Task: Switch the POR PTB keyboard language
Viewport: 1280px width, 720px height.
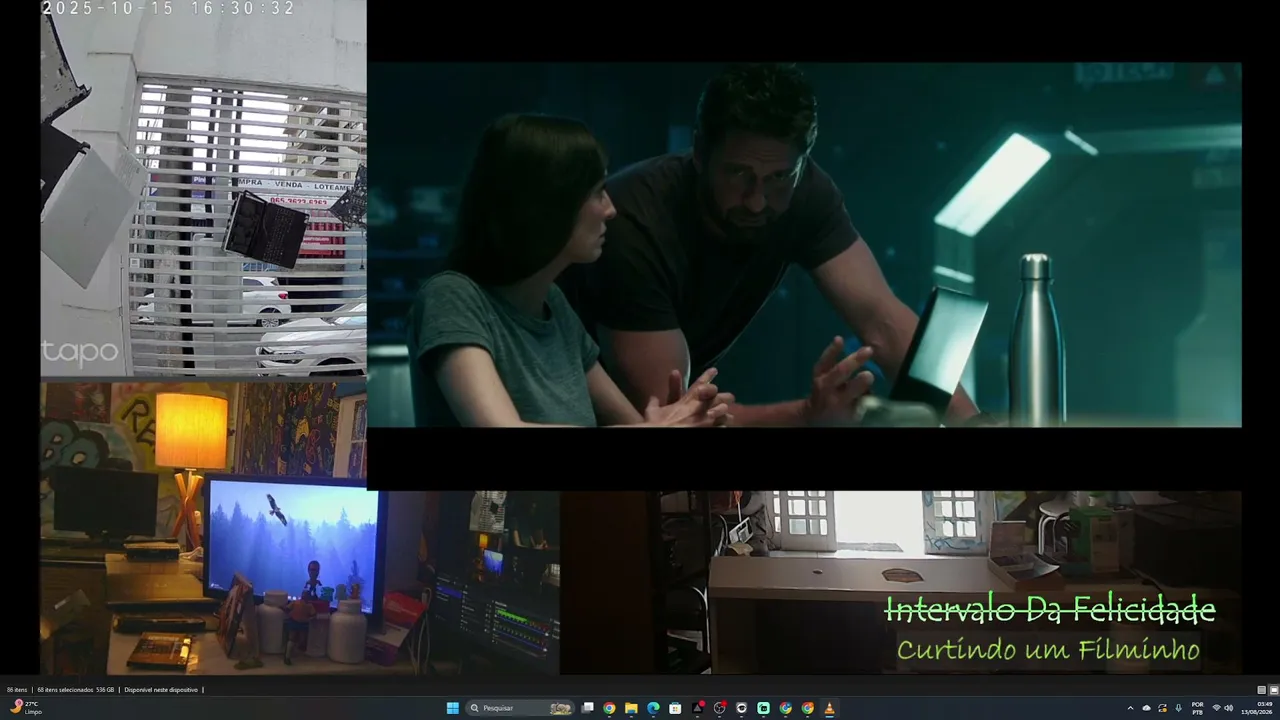Action: [1197, 708]
